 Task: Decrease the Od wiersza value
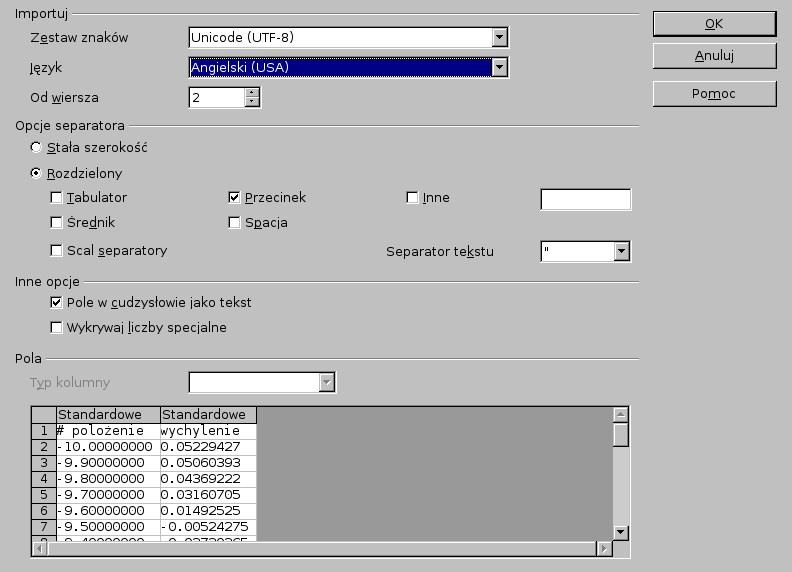pos(252,102)
